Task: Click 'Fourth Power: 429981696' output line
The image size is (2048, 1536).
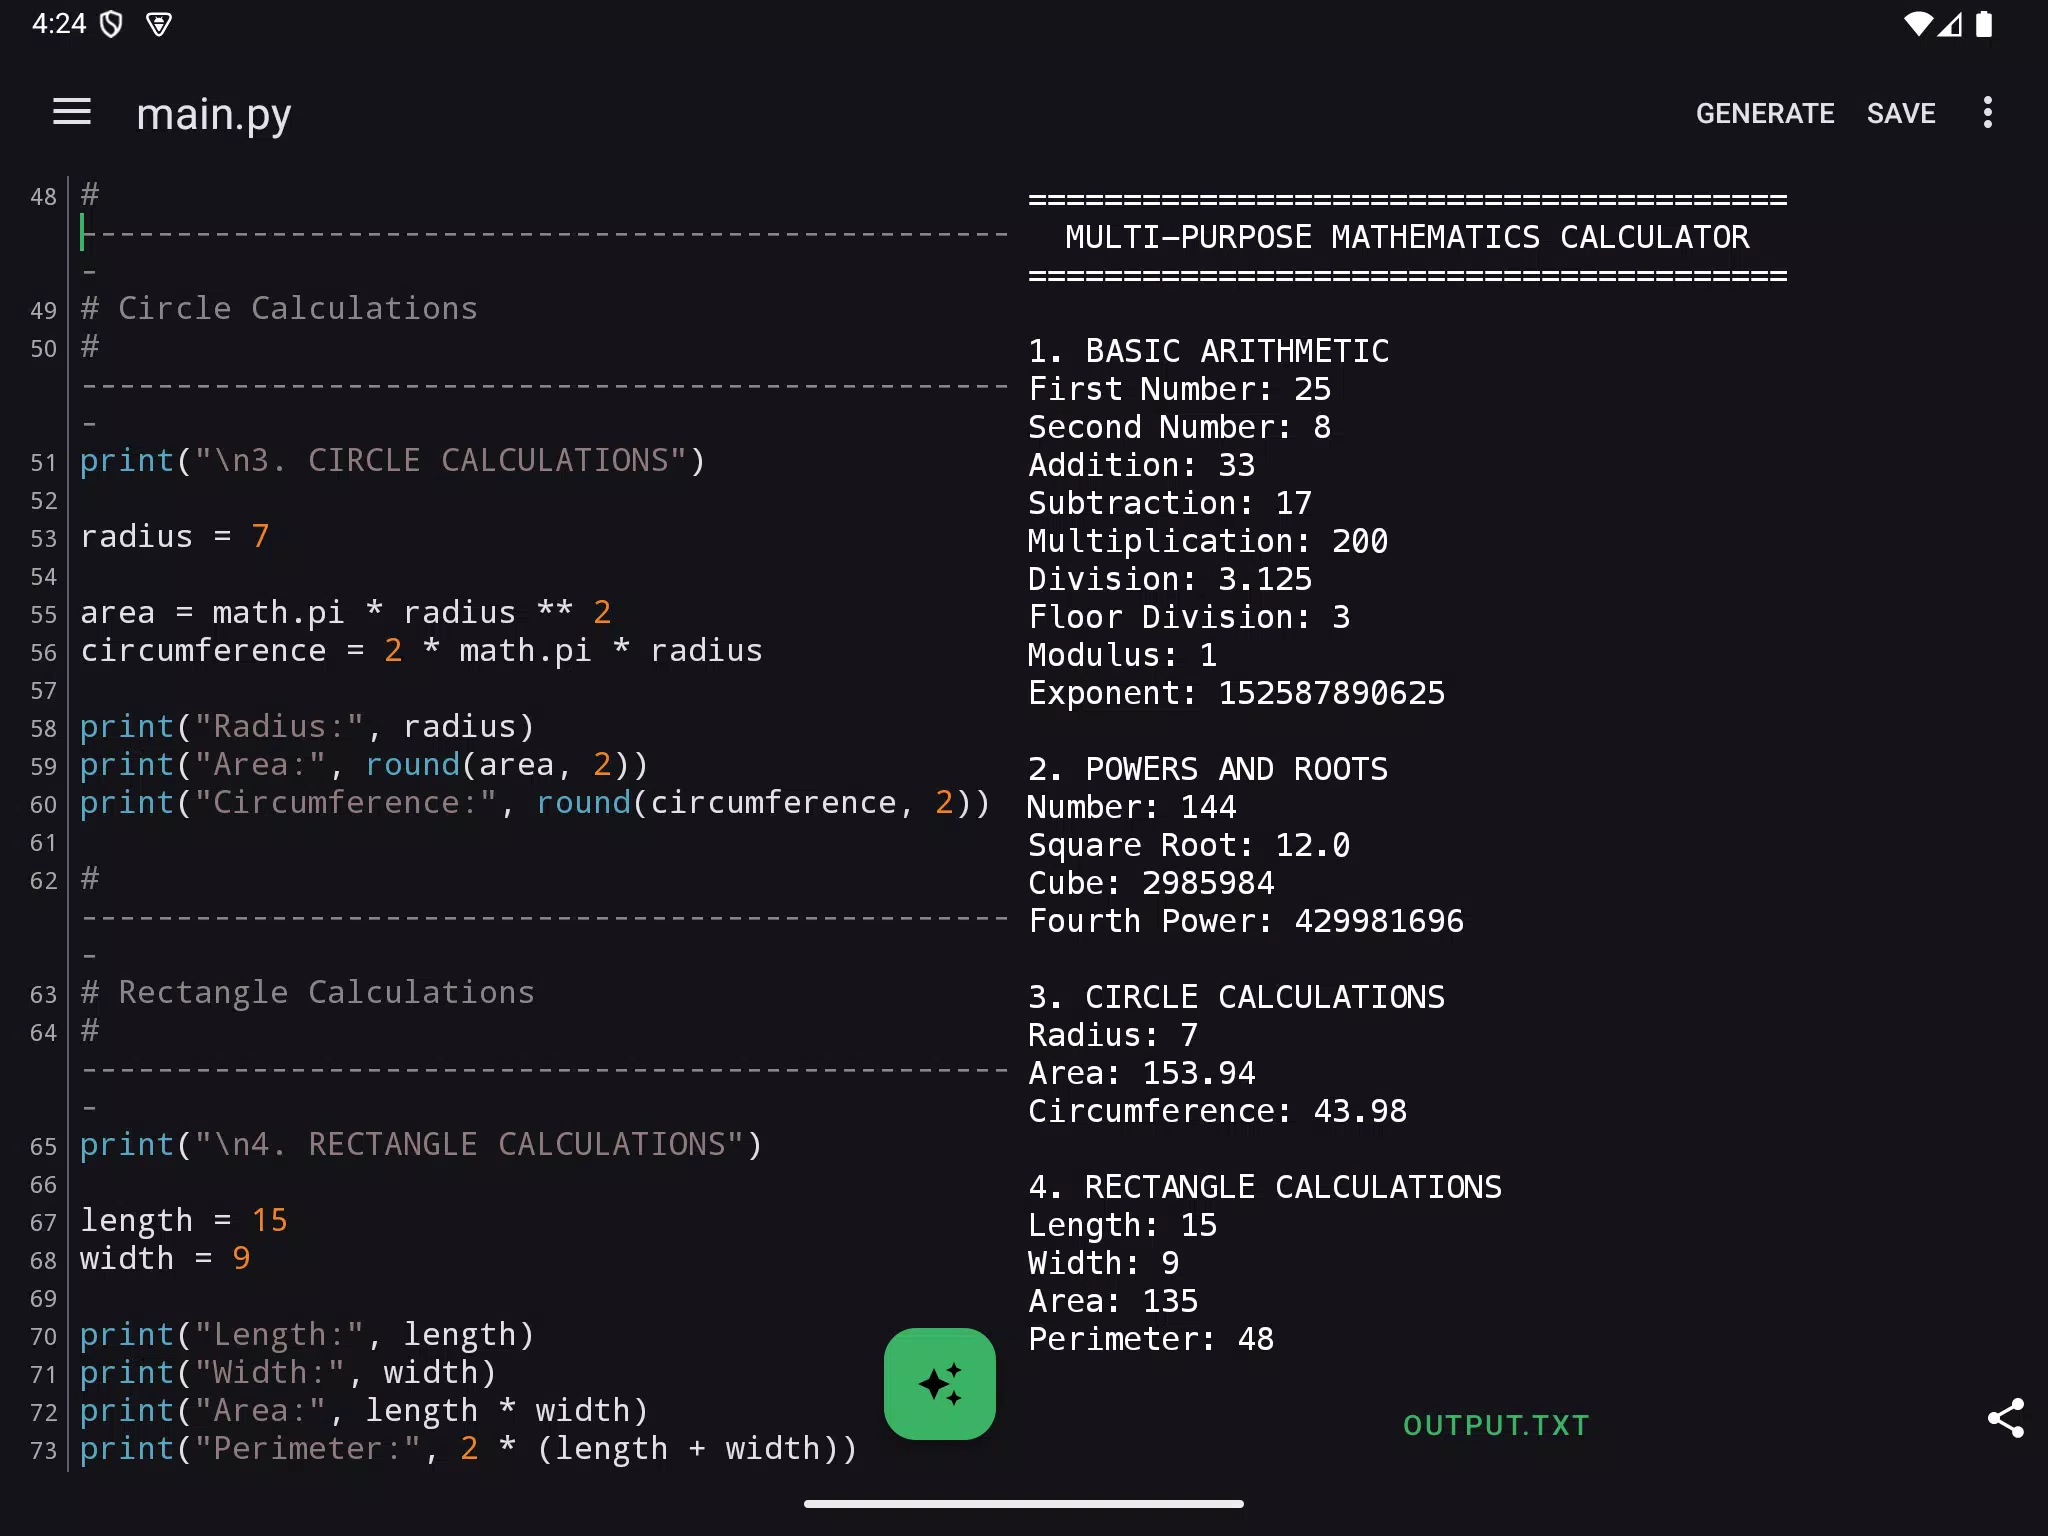Action: 1246,921
